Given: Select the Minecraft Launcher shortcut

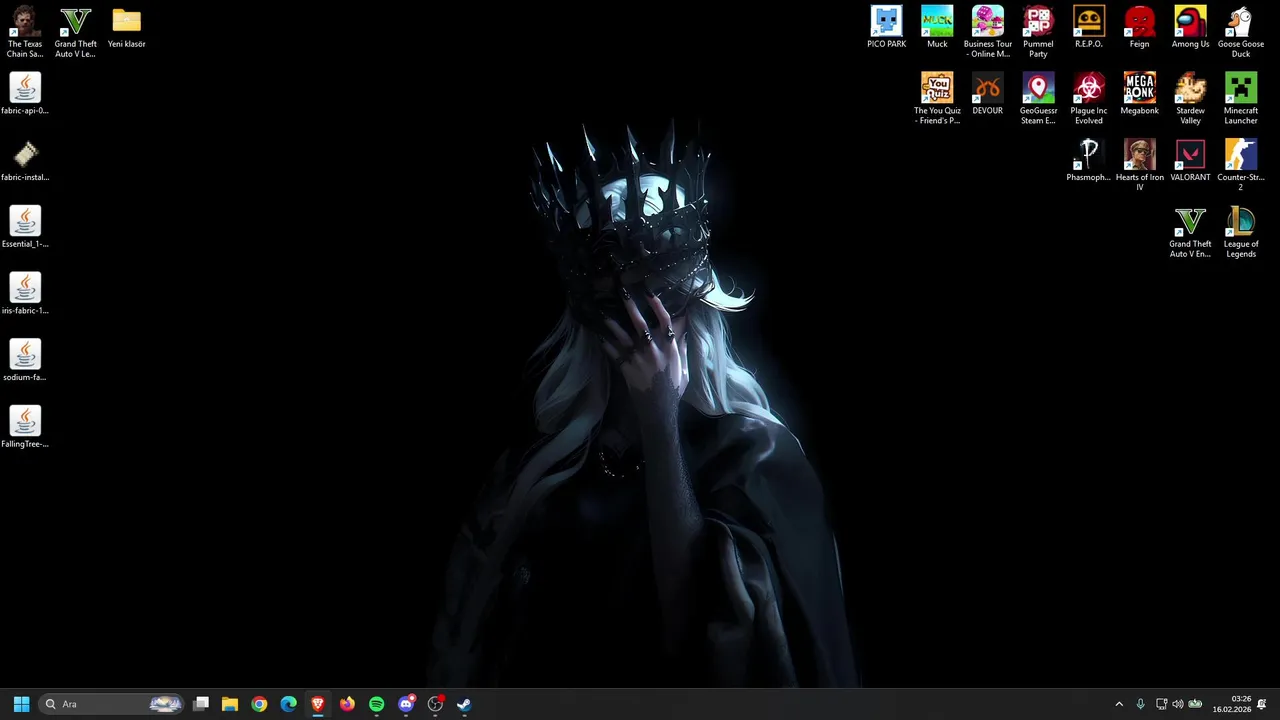Looking at the screenshot, I should coord(1241,99).
